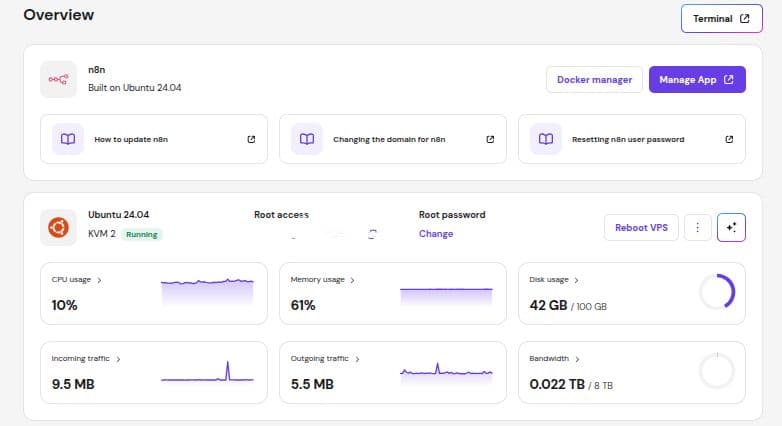Viewport: 782px width, 426px height.
Task: Click the CPU usage graph
Action: 207,291
